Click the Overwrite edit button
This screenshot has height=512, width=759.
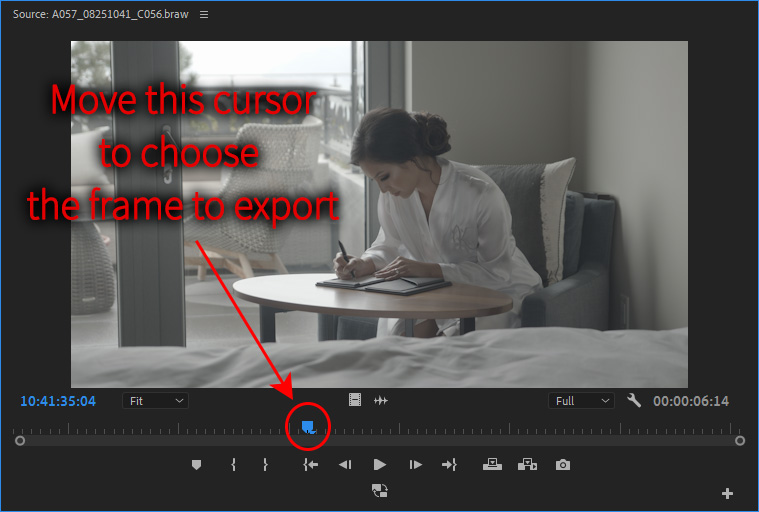(527, 465)
